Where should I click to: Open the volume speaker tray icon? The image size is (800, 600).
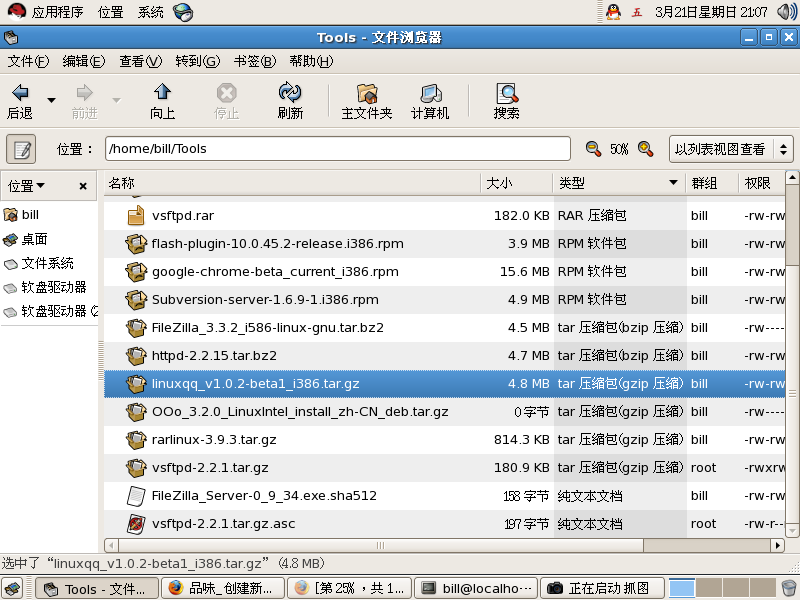pyautogui.click(x=787, y=12)
